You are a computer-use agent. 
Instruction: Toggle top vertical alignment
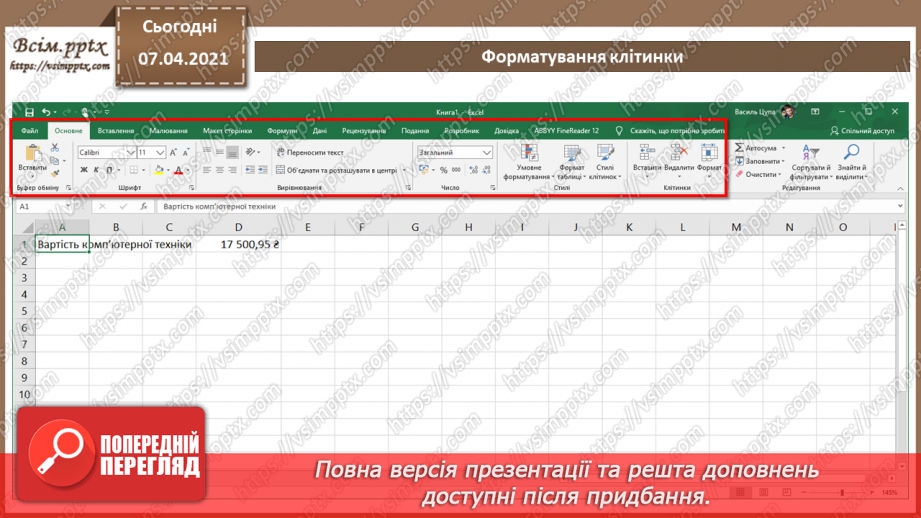tap(207, 152)
